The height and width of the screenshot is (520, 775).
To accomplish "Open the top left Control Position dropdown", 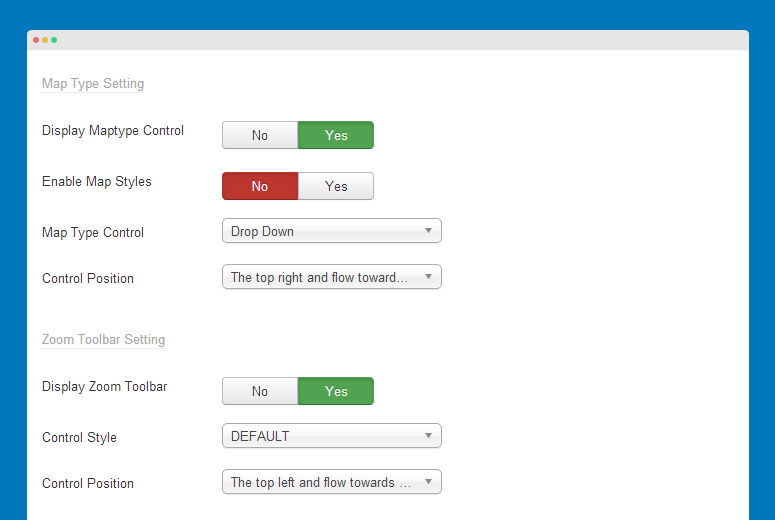I will coord(332,482).
